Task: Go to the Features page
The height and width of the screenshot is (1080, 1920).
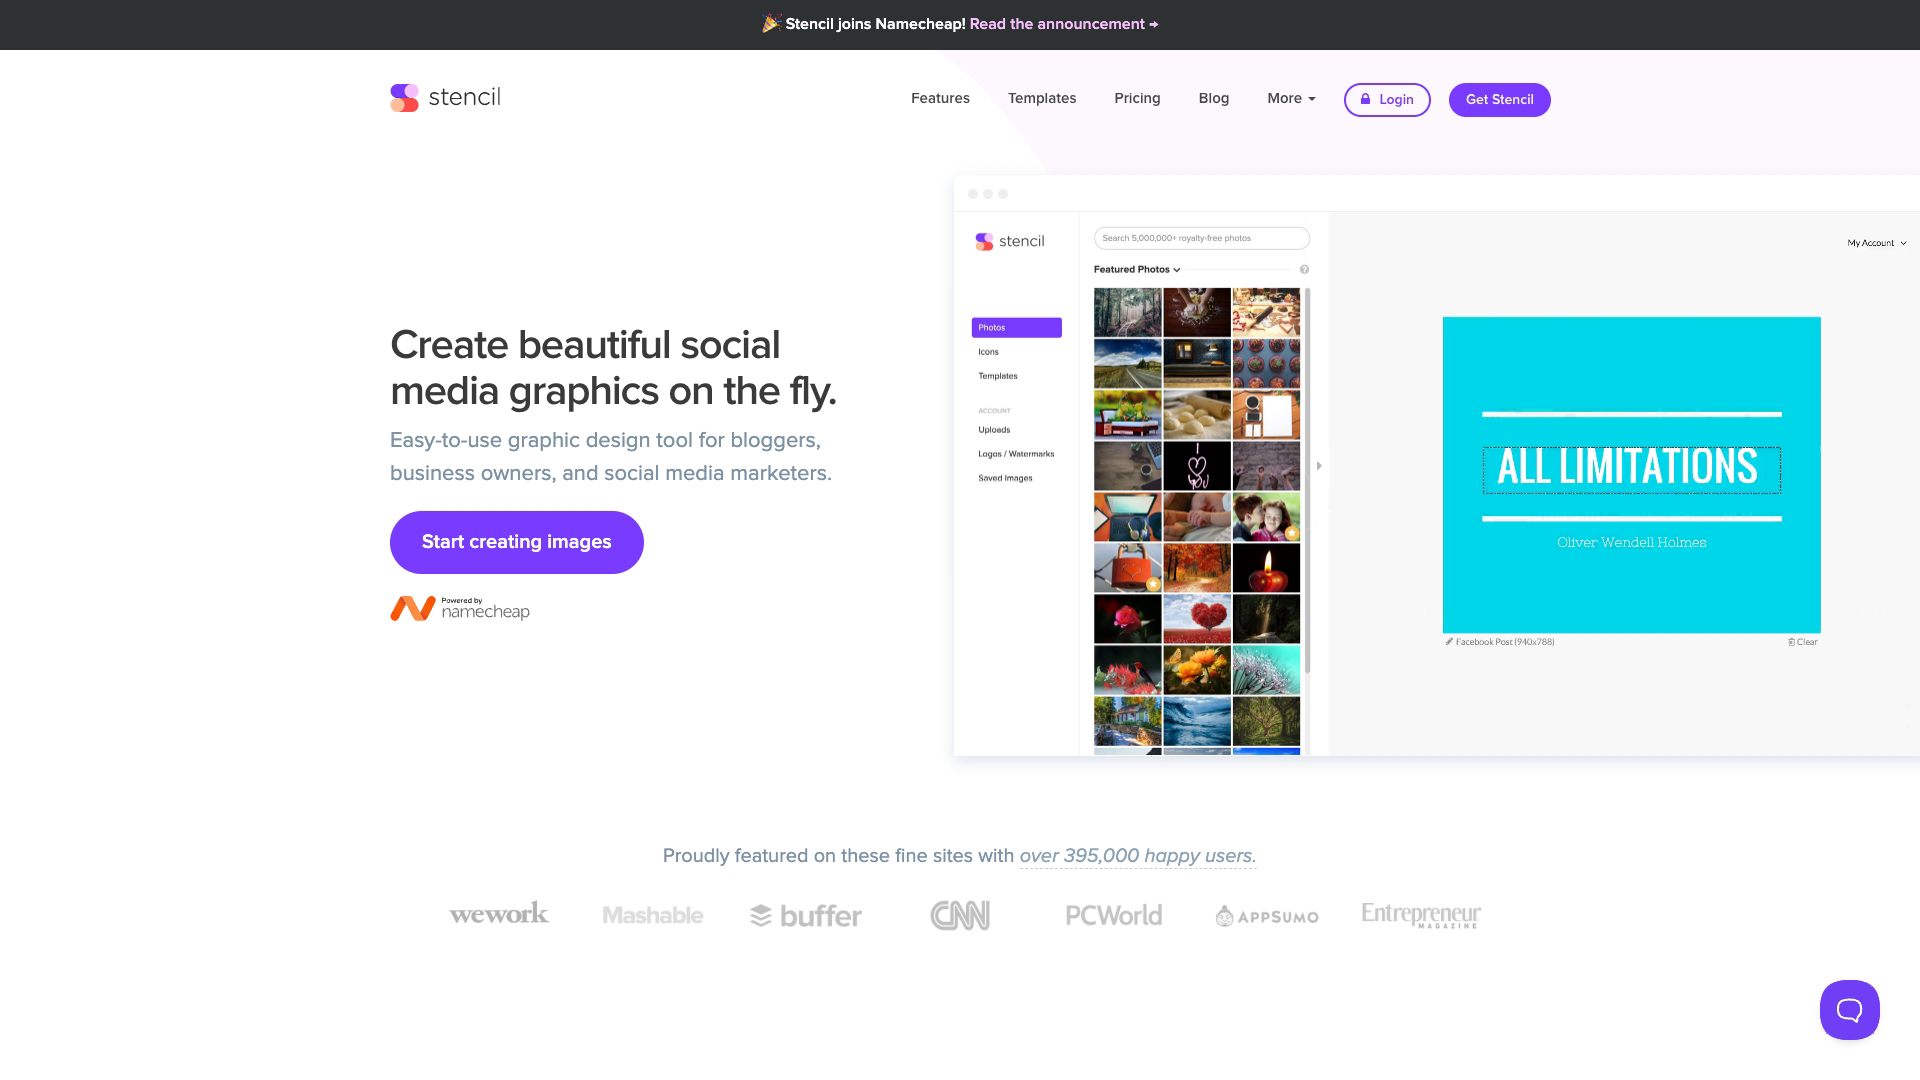Action: 940,98
